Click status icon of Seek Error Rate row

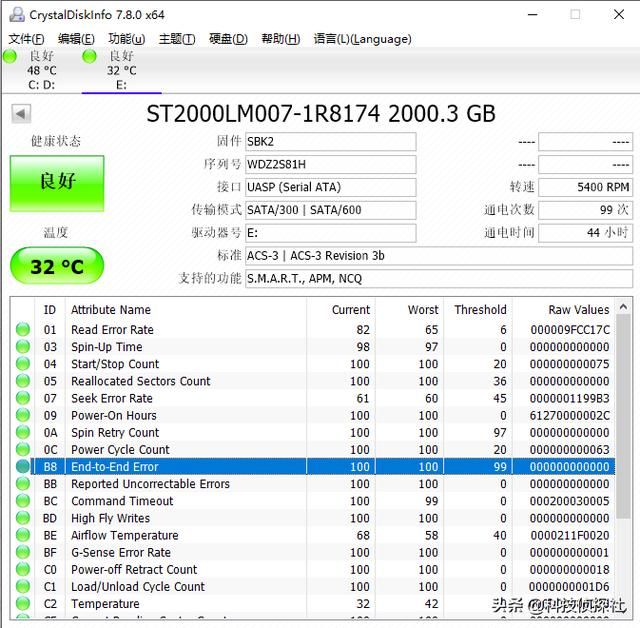[23, 398]
